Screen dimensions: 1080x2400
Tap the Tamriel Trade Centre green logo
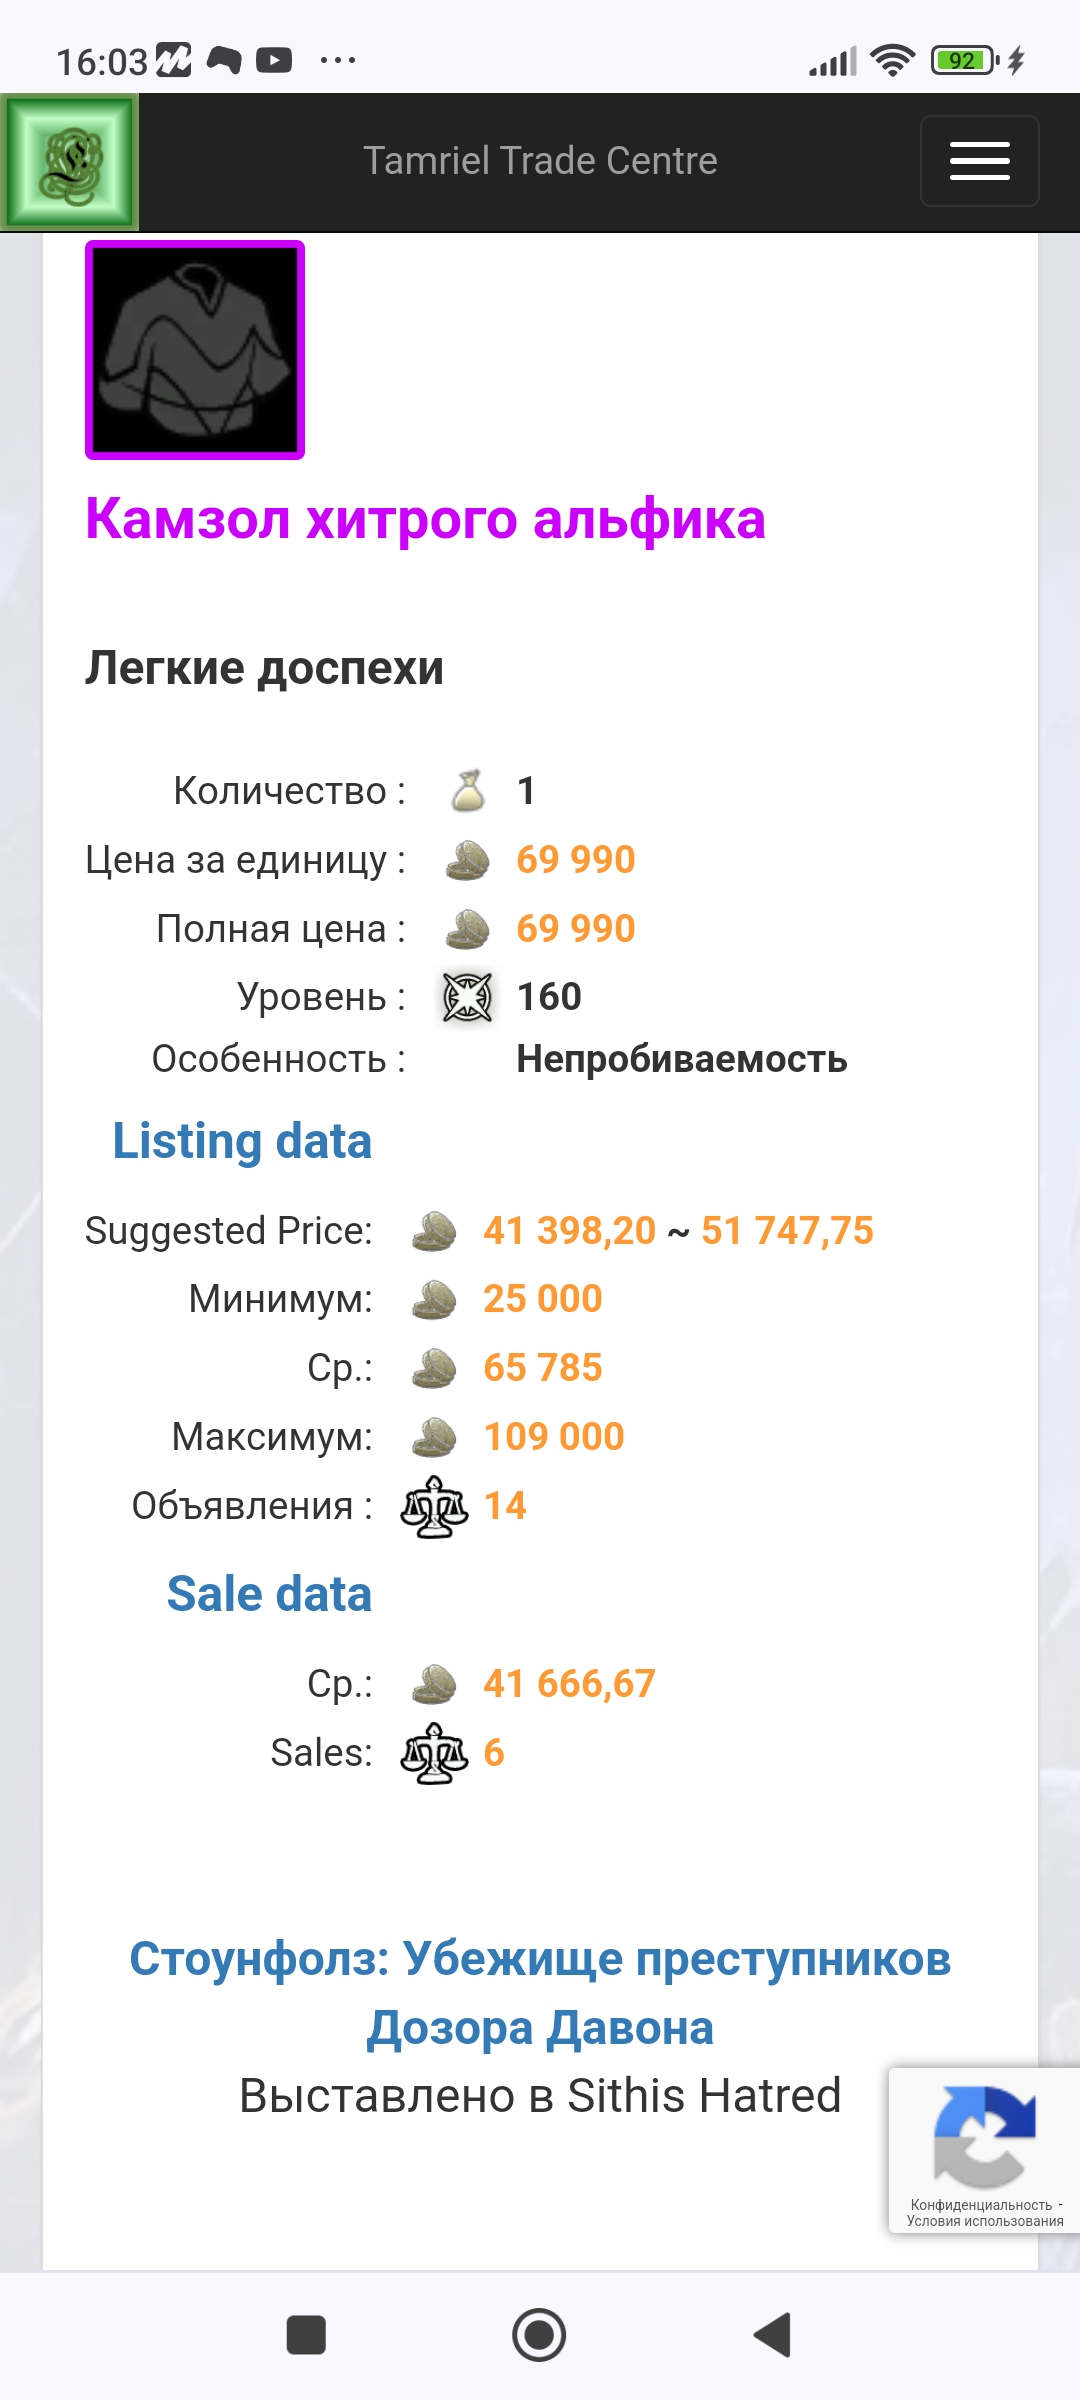point(69,162)
